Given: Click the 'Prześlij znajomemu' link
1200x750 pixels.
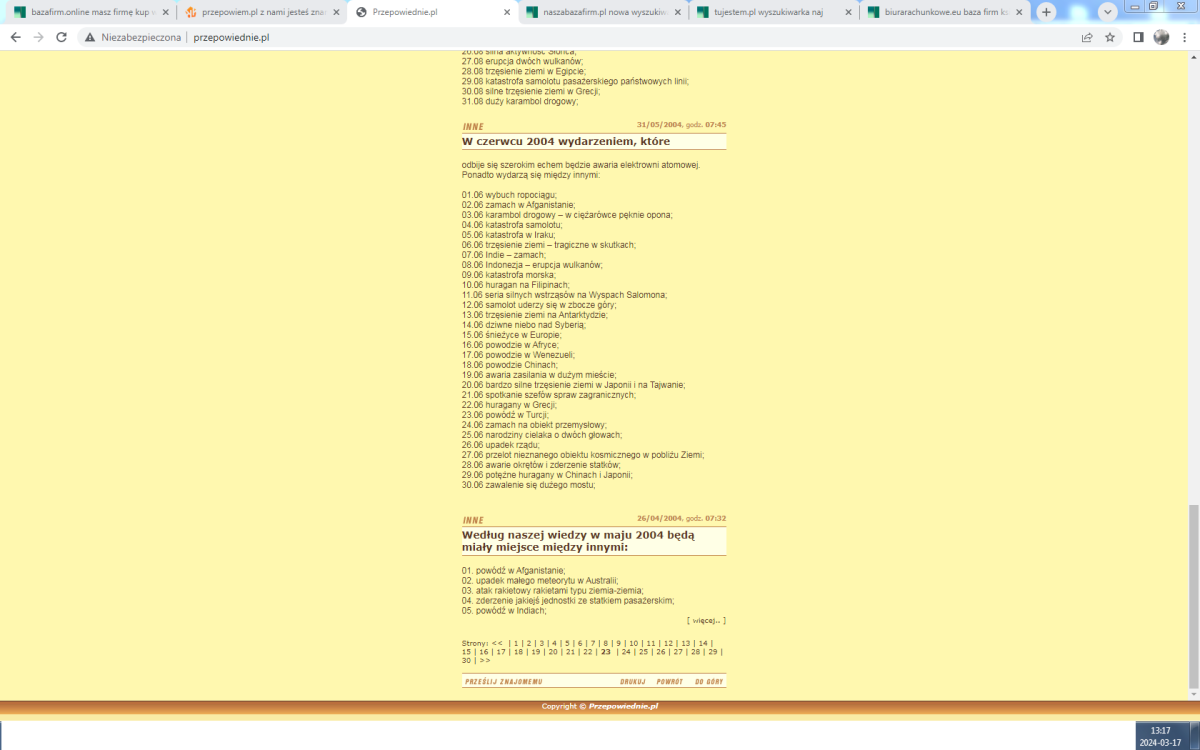Looking at the screenshot, I should pyautogui.click(x=503, y=682).
